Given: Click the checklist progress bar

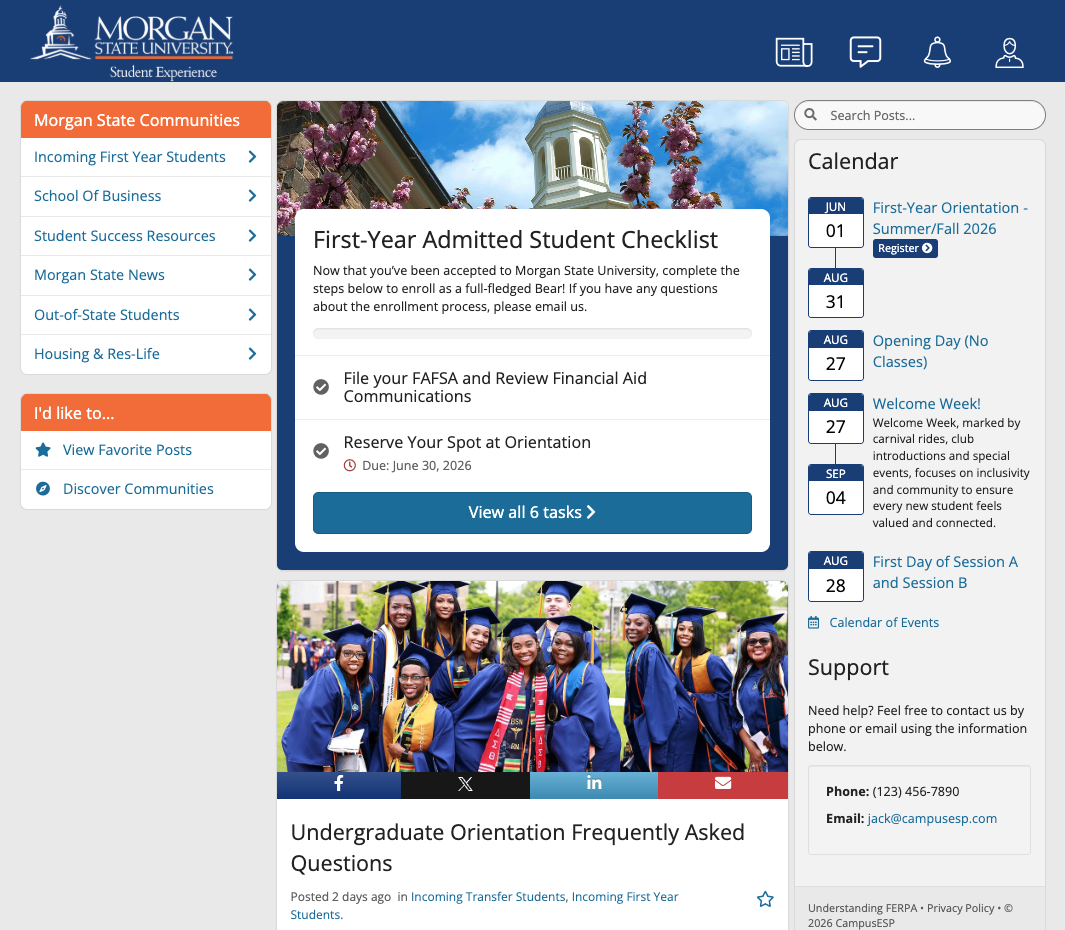Looking at the screenshot, I should (532, 334).
